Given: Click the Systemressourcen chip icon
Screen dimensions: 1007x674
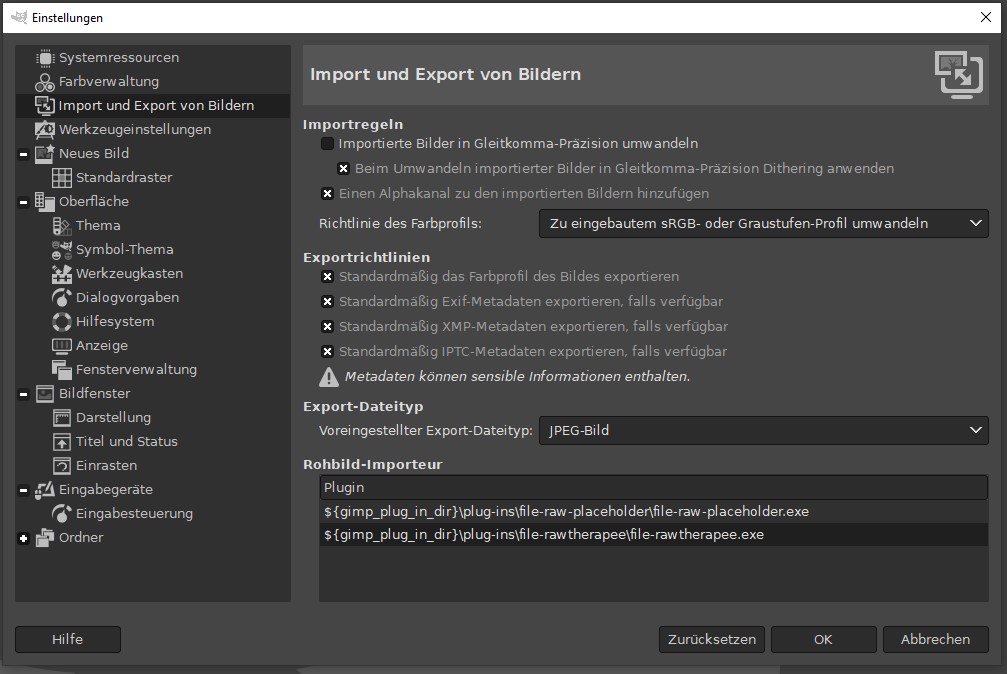Looking at the screenshot, I should click(x=45, y=58).
